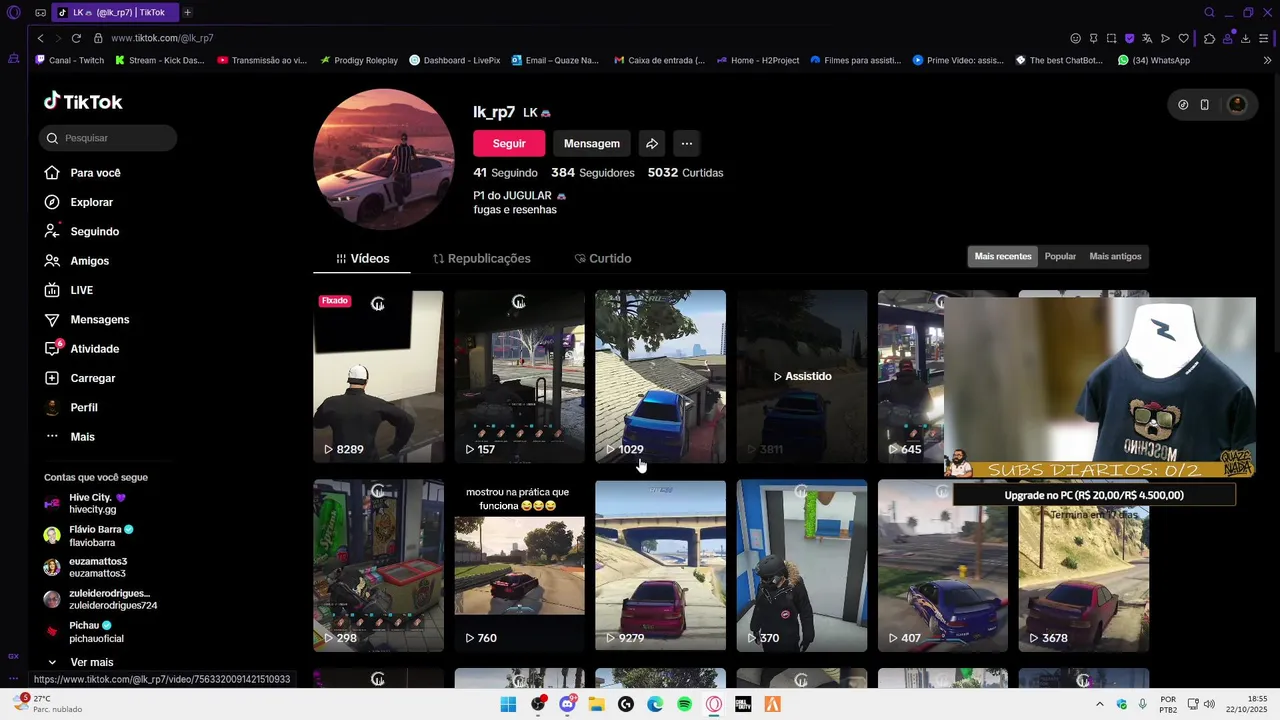Open the Prodigy Roleplay bookmark

[x=359, y=60]
